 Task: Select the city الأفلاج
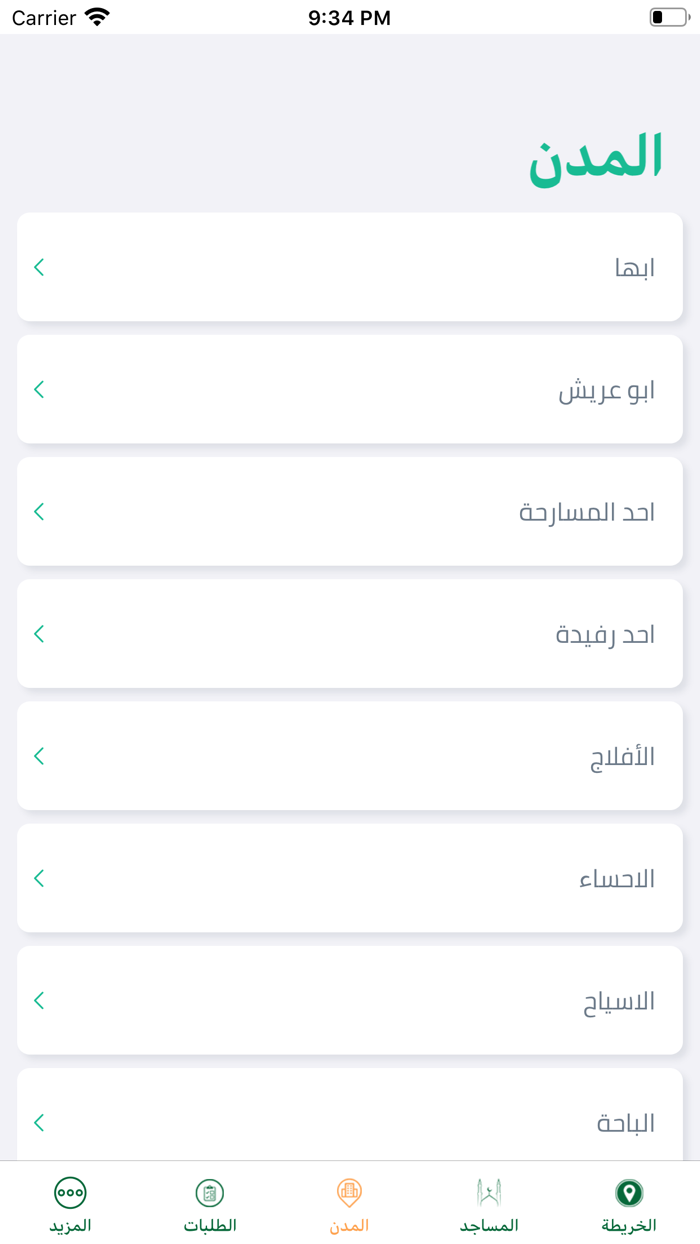click(624, 756)
